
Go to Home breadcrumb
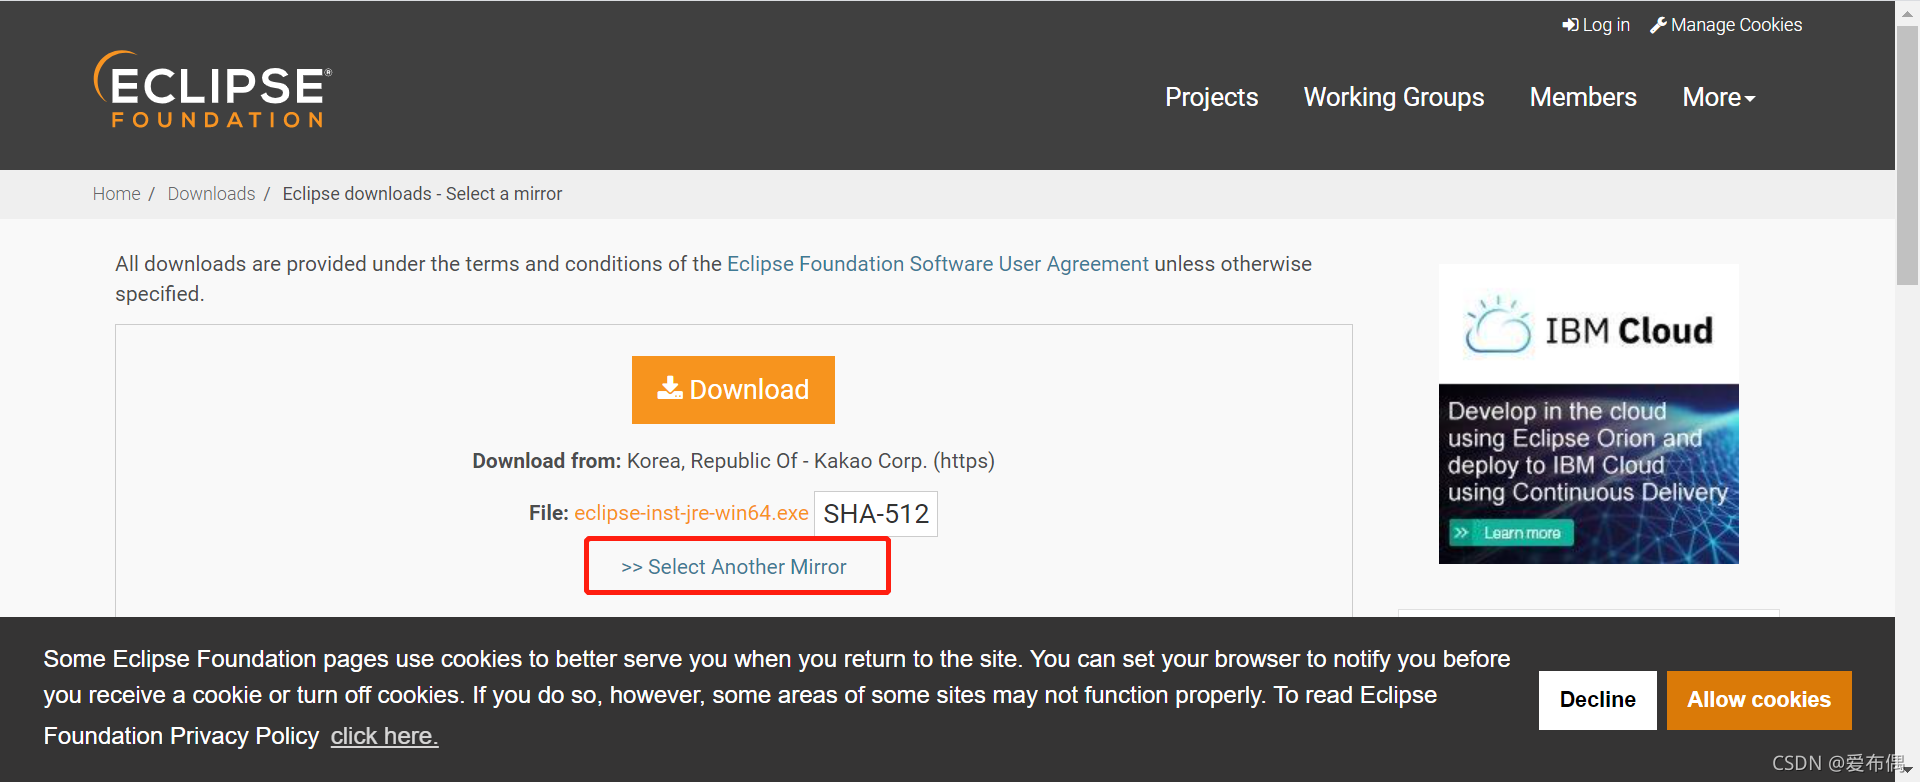click(x=117, y=194)
